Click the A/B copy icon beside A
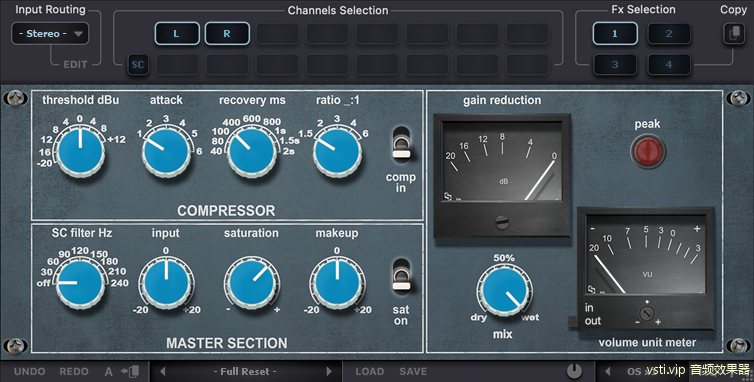The width and height of the screenshot is (754, 382). [x=130, y=371]
